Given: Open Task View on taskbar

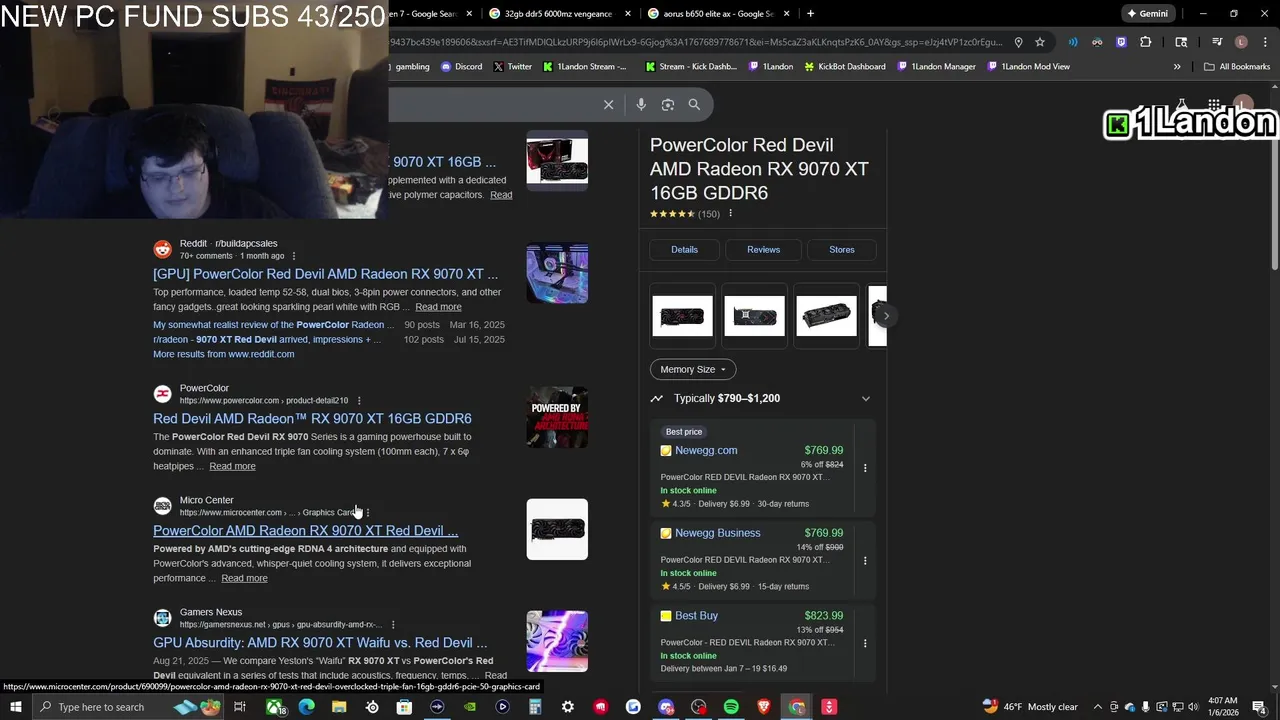Looking at the screenshot, I should tap(240, 707).
